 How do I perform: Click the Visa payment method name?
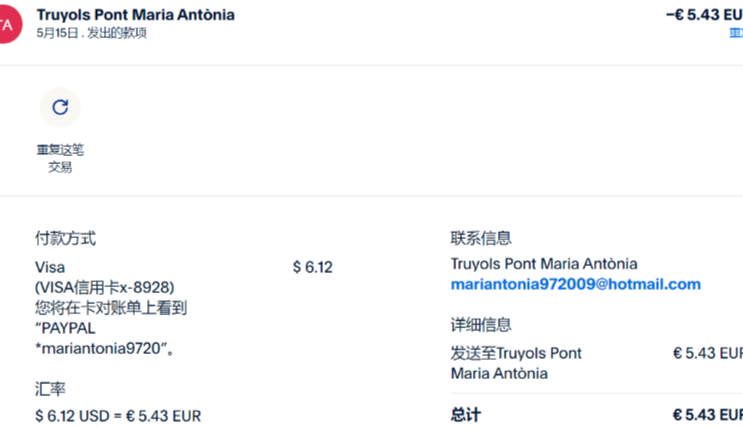(49, 267)
